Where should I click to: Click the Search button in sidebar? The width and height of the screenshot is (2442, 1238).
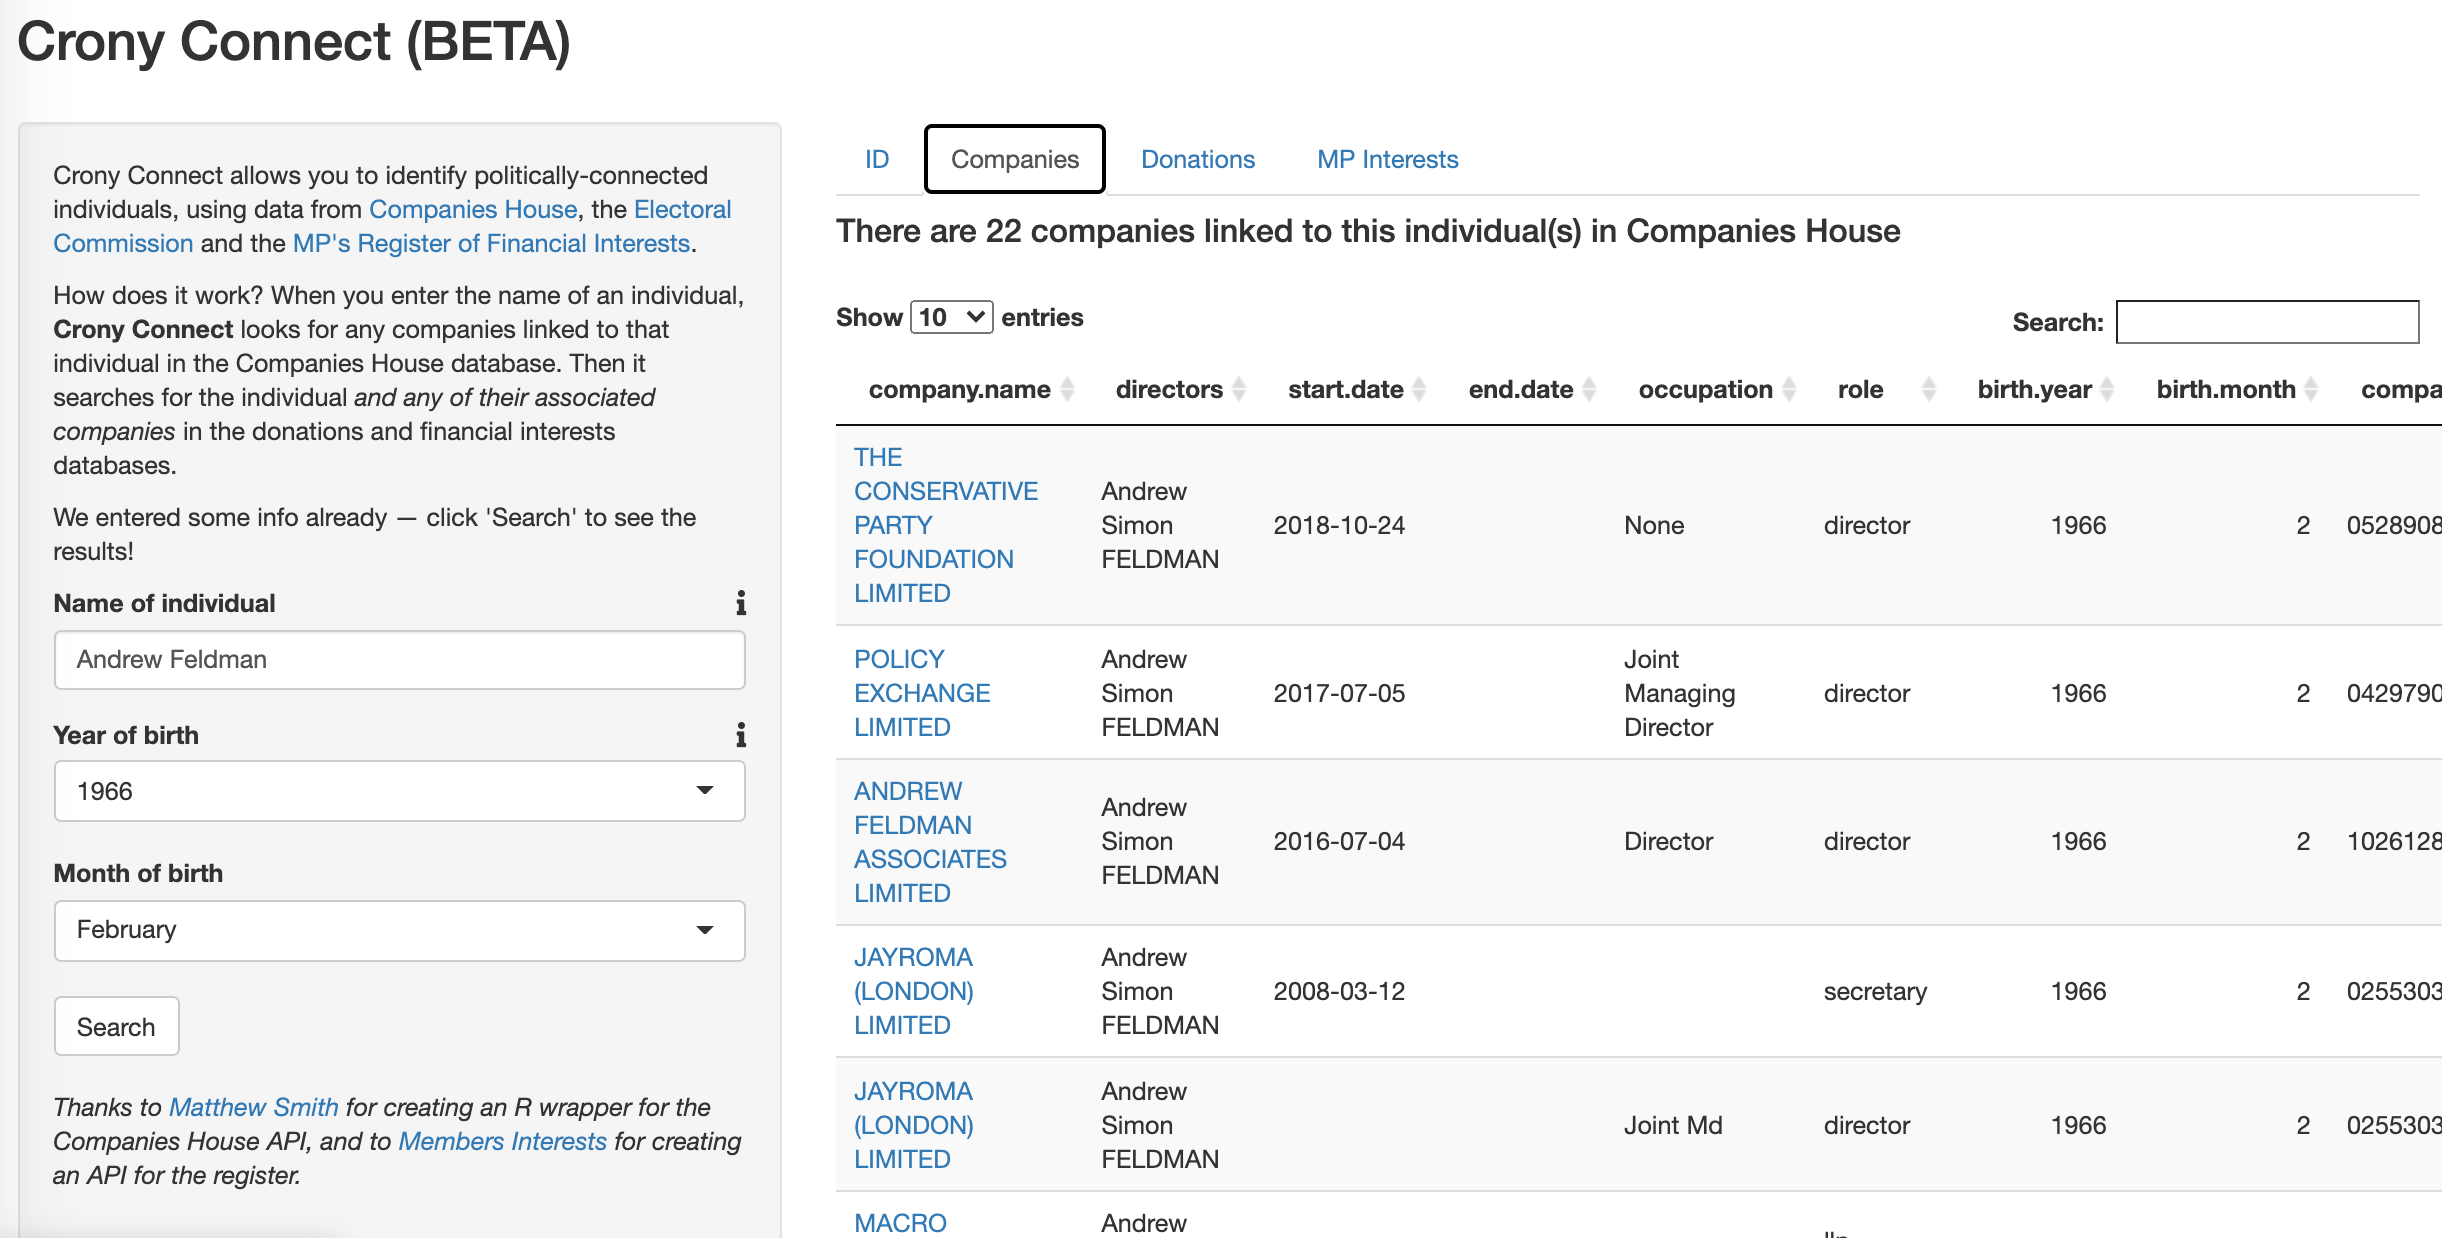[117, 1026]
